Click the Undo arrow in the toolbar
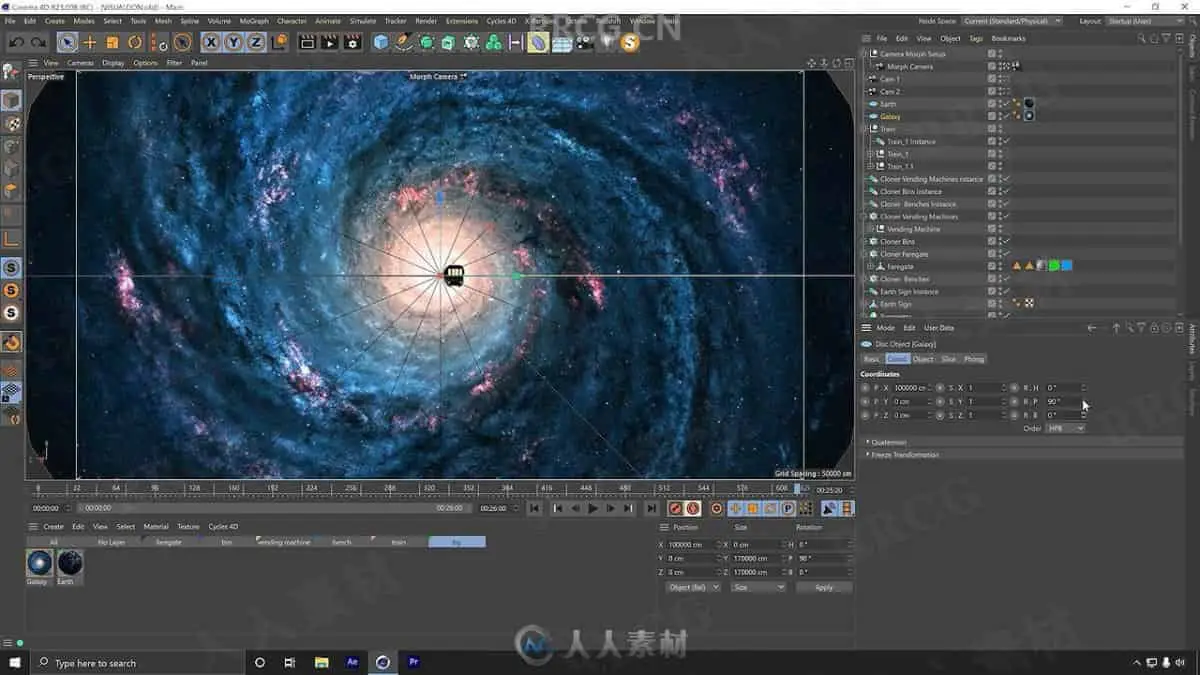Viewport: 1200px width, 675px height. (17, 42)
